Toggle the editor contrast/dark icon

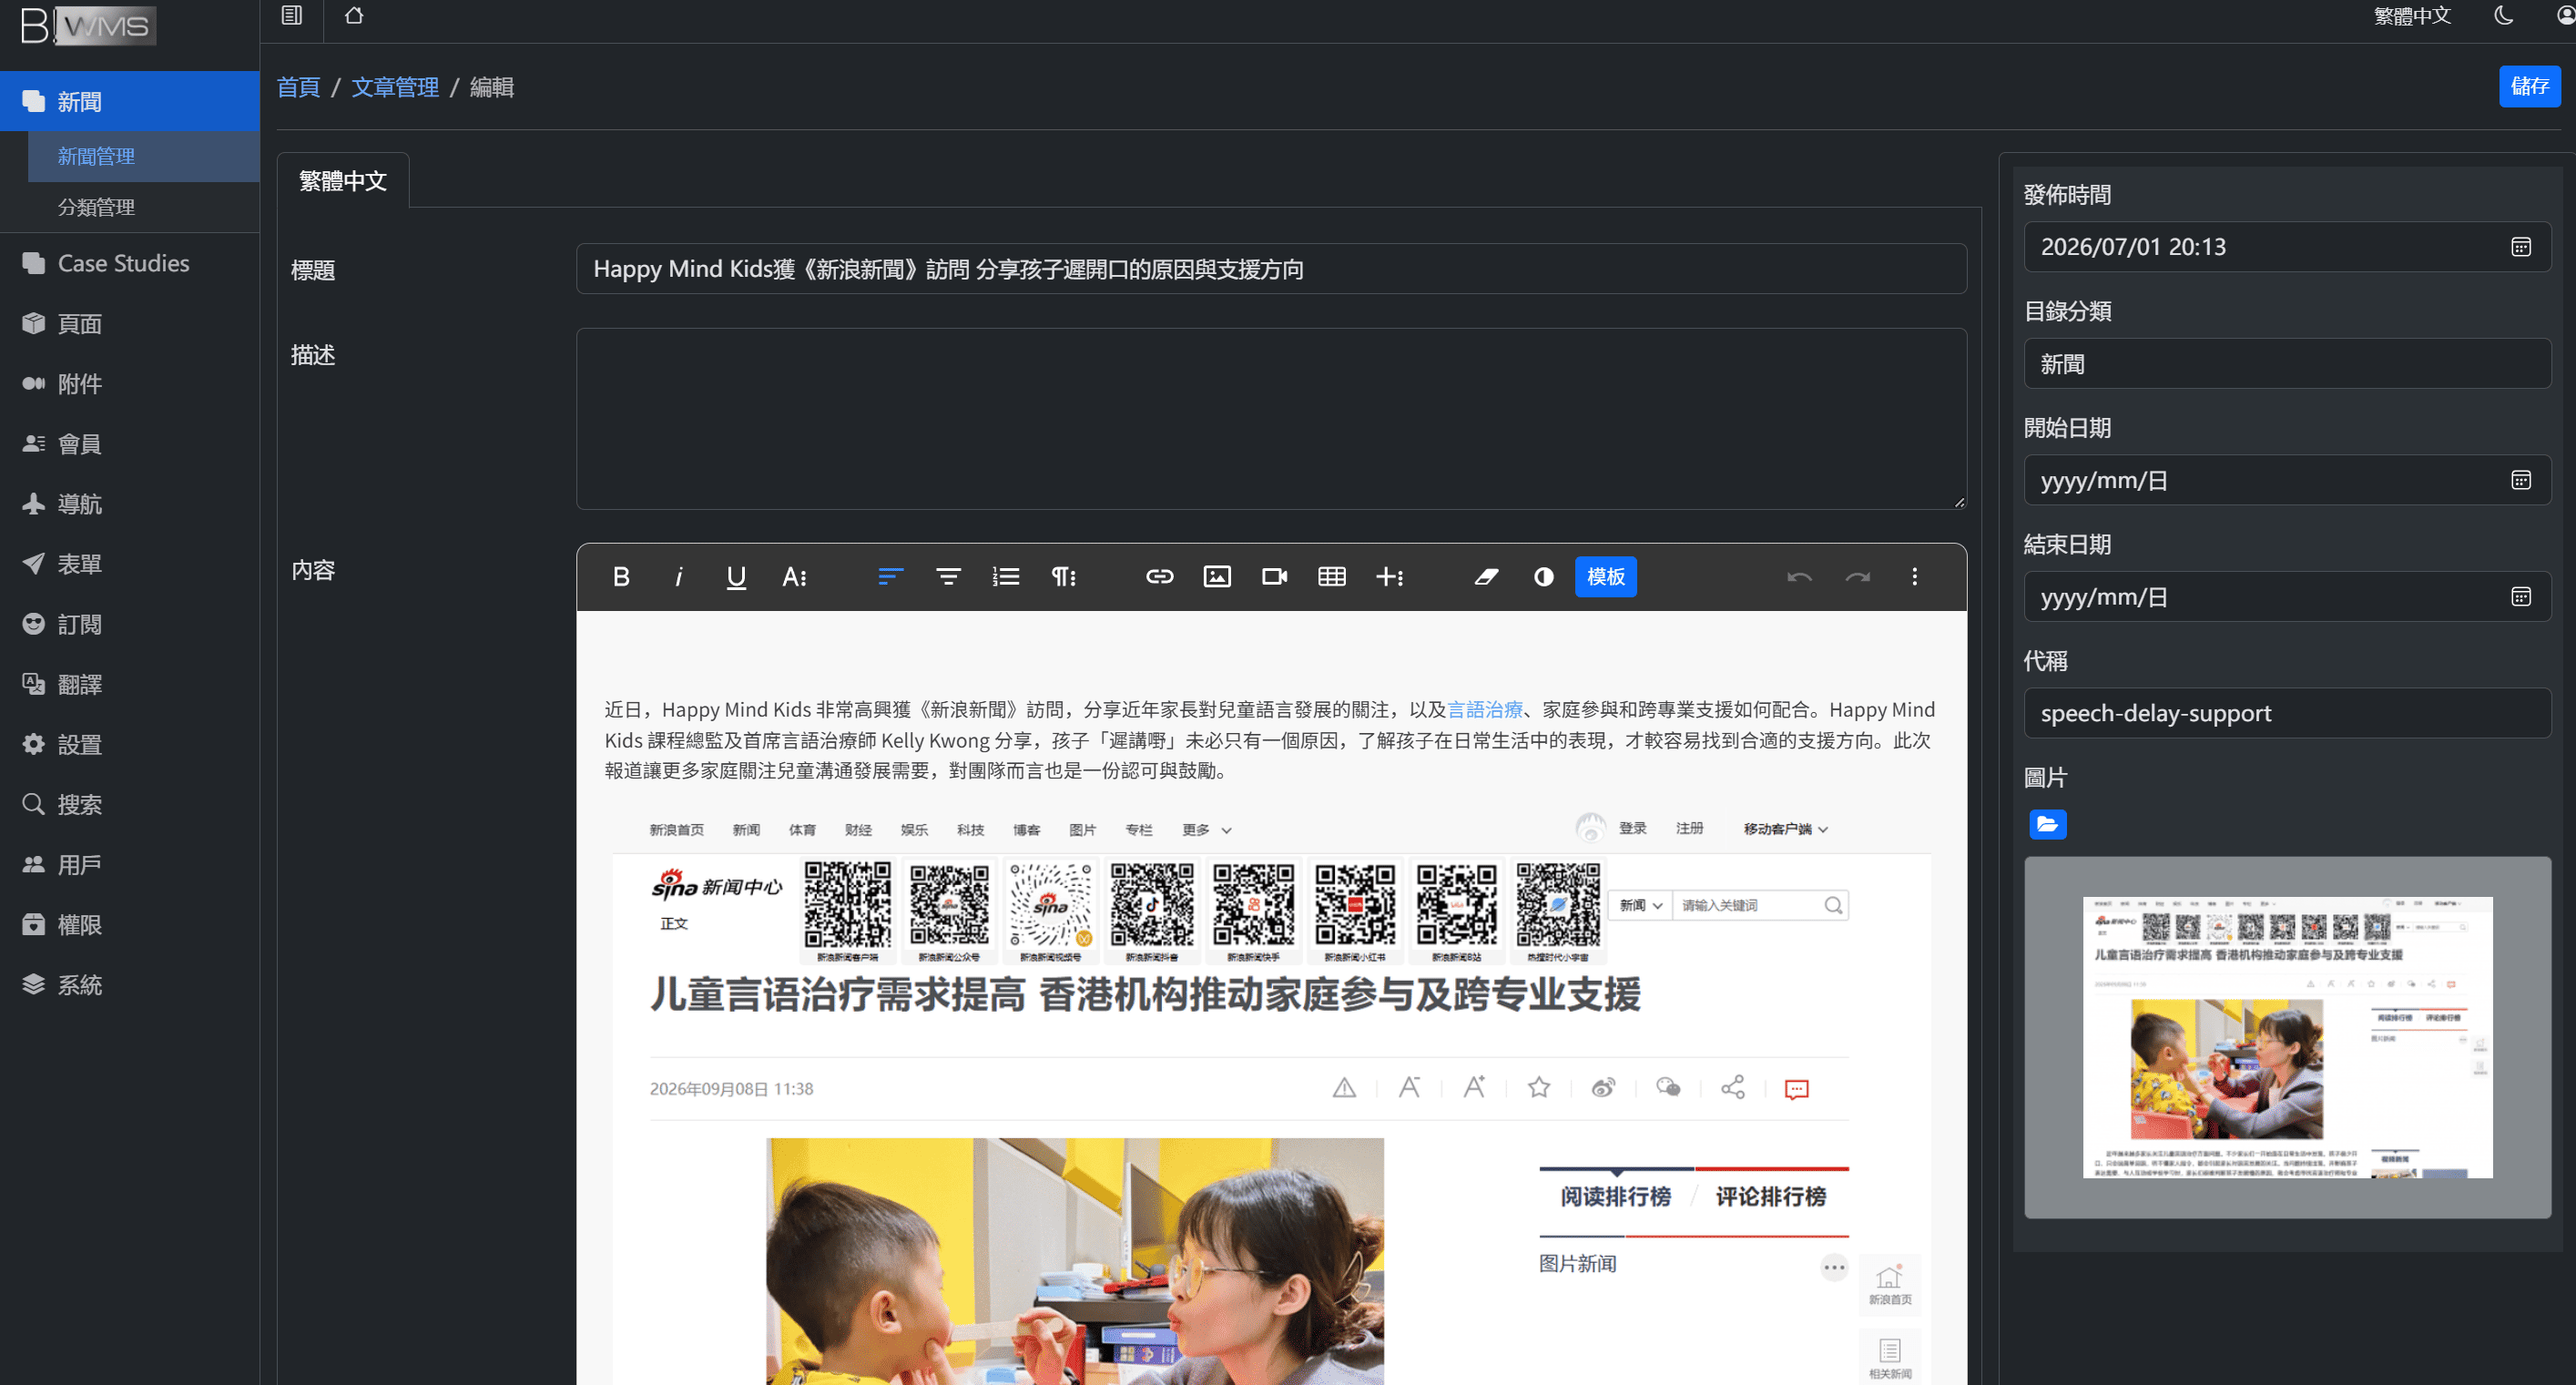[1543, 576]
